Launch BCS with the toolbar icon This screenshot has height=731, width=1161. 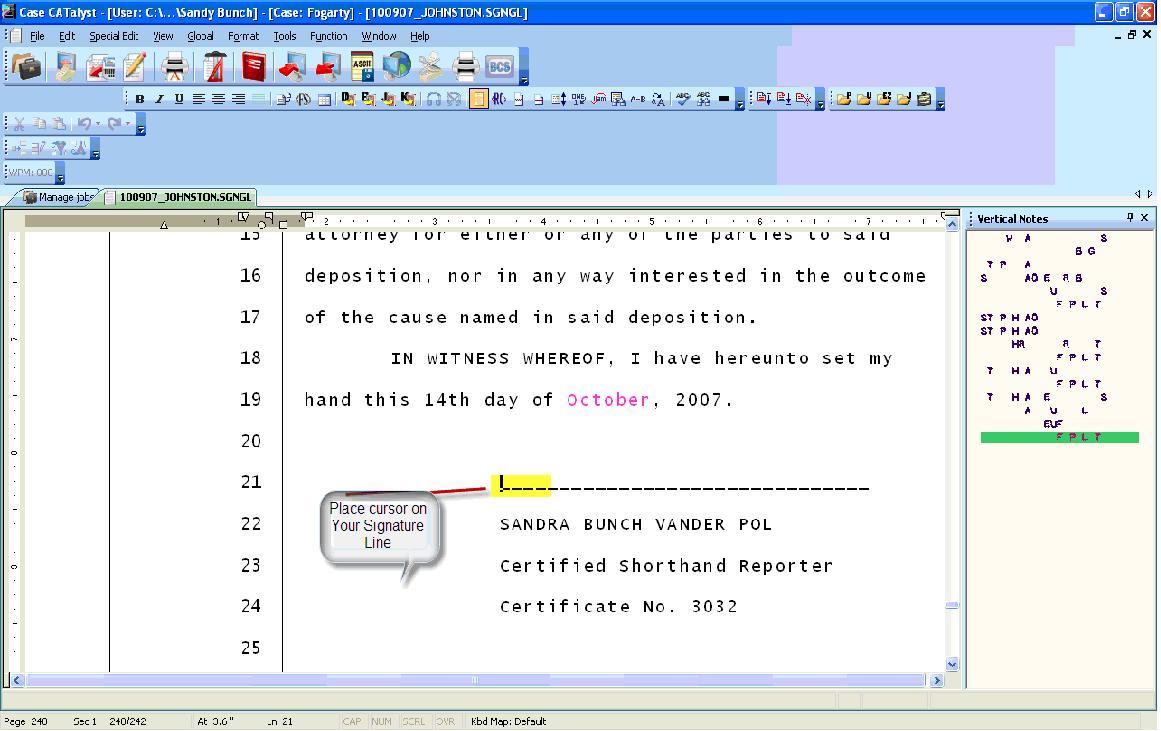point(499,66)
